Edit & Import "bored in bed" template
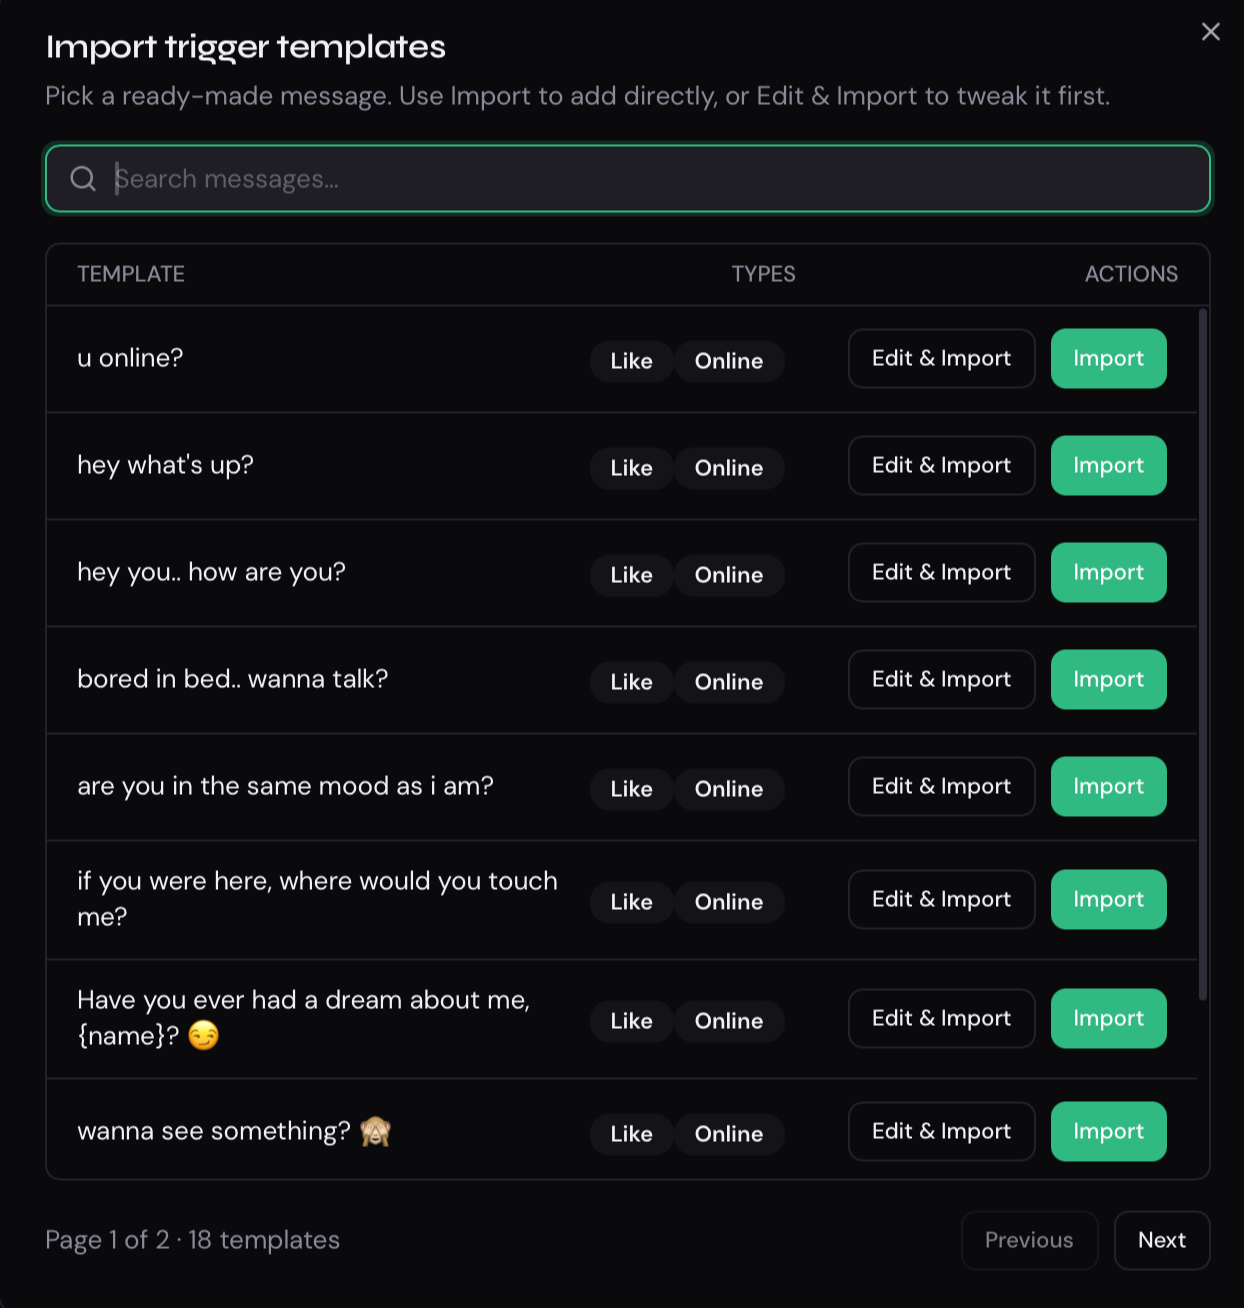Screen dimensions: 1244x1308 (941, 679)
